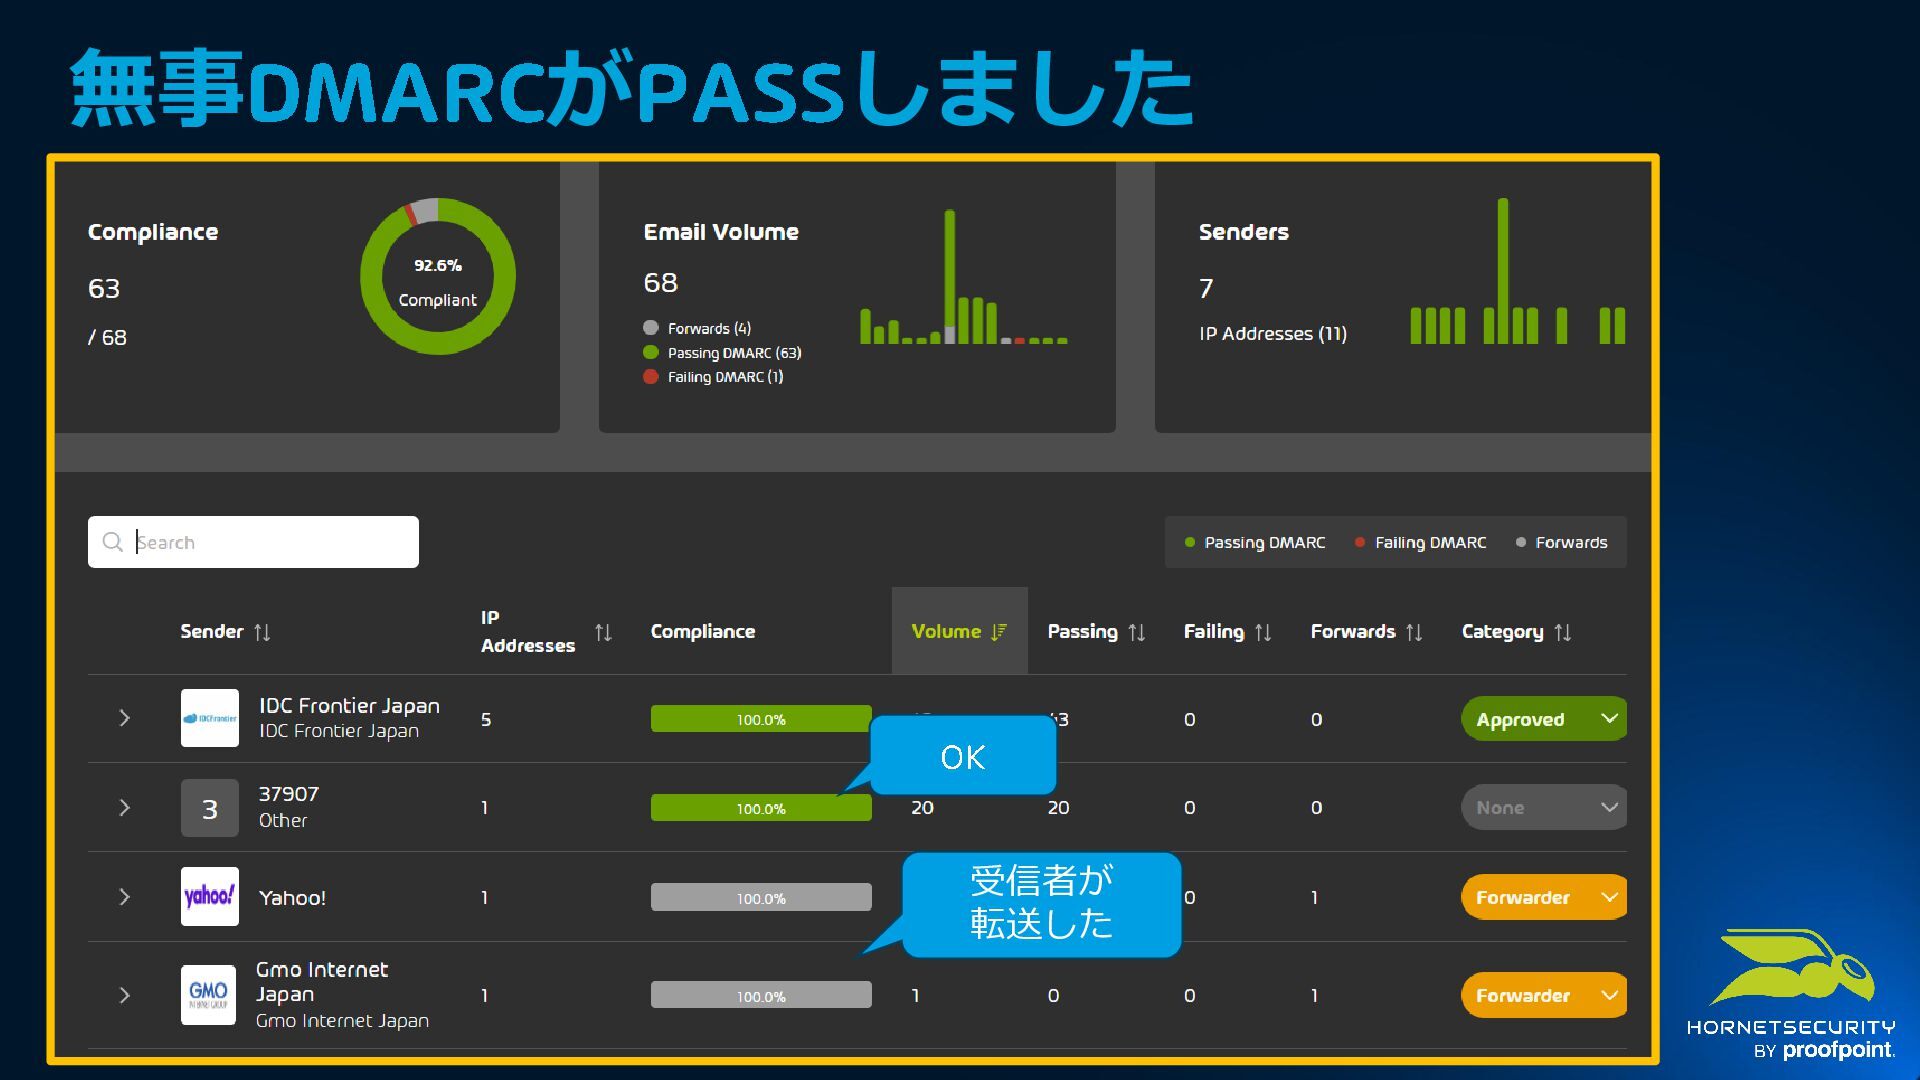Toggle Failing DMARC legend filter
Viewport: 1920px width, 1080px height.
[x=1421, y=542]
